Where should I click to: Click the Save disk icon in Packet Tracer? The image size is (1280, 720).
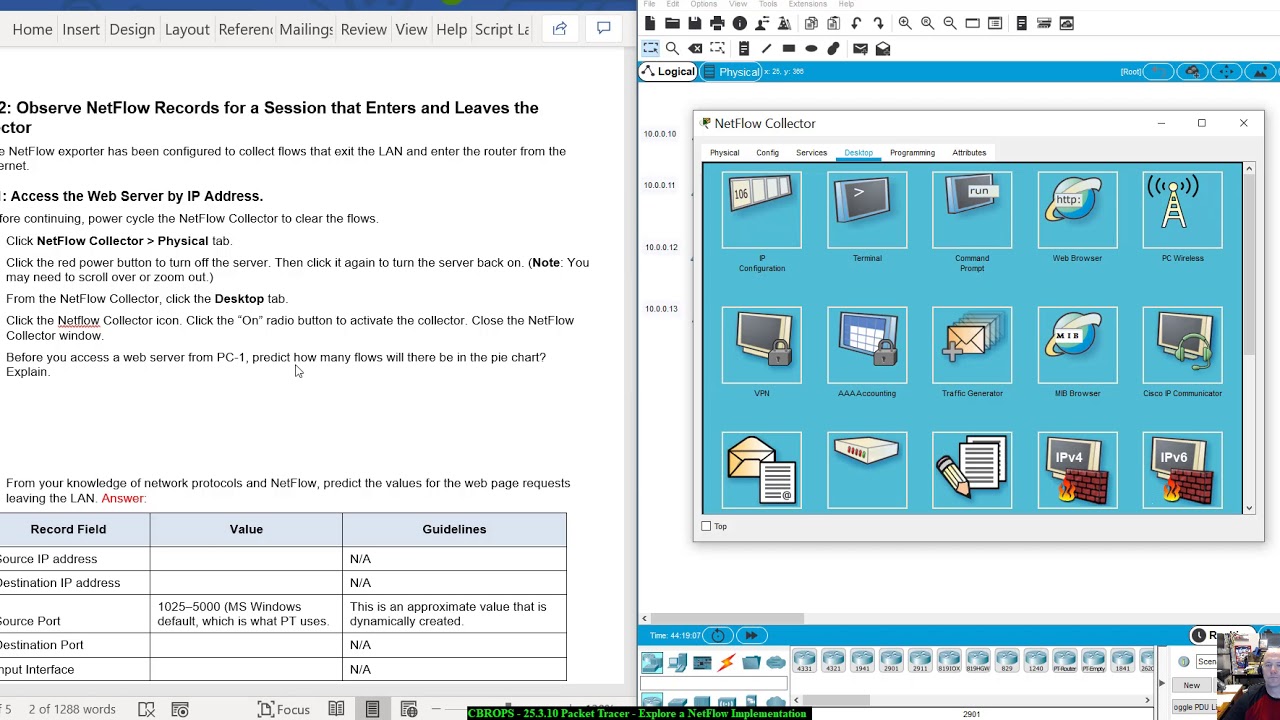tap(694, 23)
